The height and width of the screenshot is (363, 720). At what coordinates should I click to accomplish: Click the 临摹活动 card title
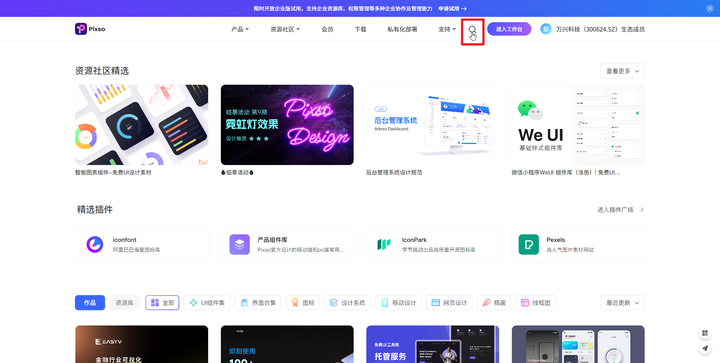pos(237,173)
